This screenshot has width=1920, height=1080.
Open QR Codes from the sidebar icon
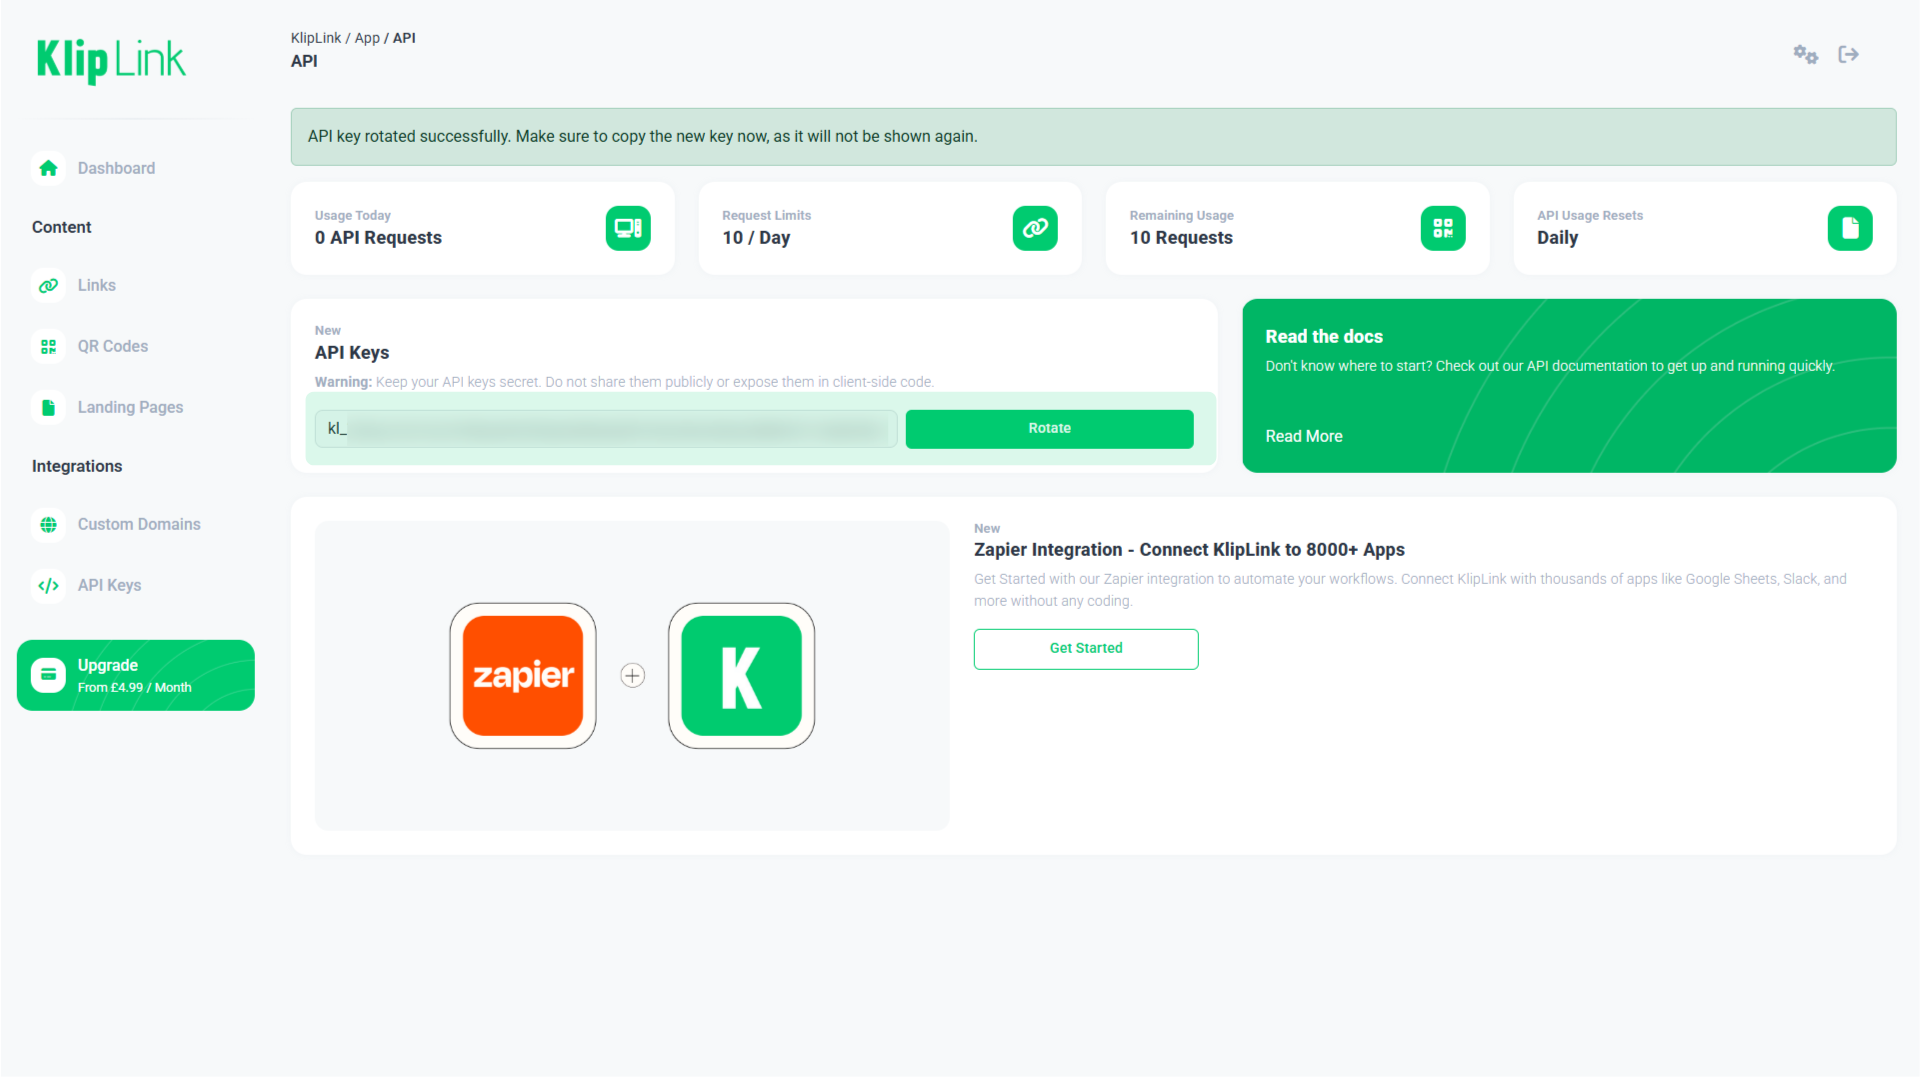coord(48,346)
